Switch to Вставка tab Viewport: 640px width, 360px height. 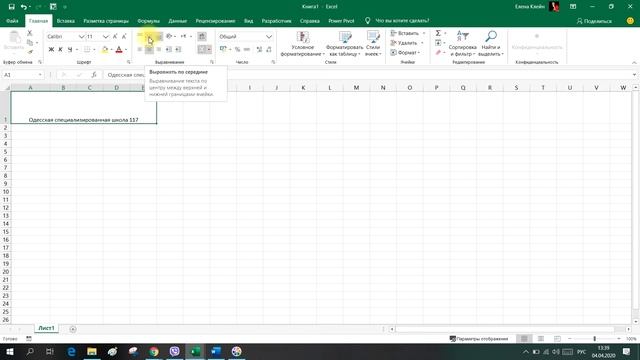point(66,21)
